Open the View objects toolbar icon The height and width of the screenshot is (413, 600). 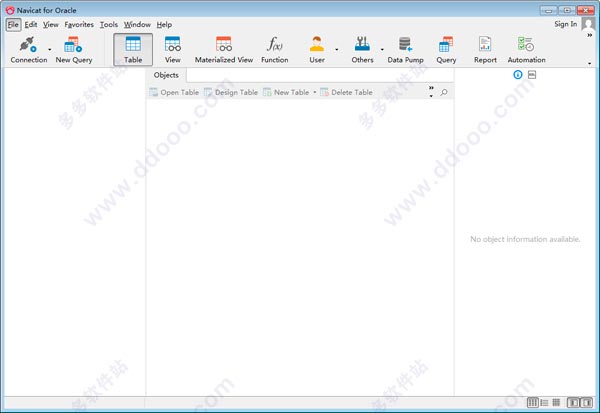click(x=173, y=50)
